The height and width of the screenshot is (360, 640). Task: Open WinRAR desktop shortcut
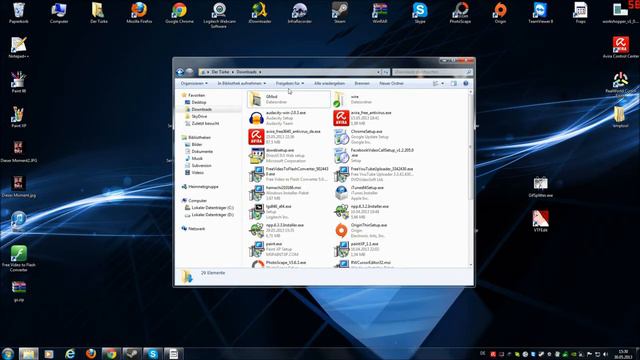[x=380, y=13]
